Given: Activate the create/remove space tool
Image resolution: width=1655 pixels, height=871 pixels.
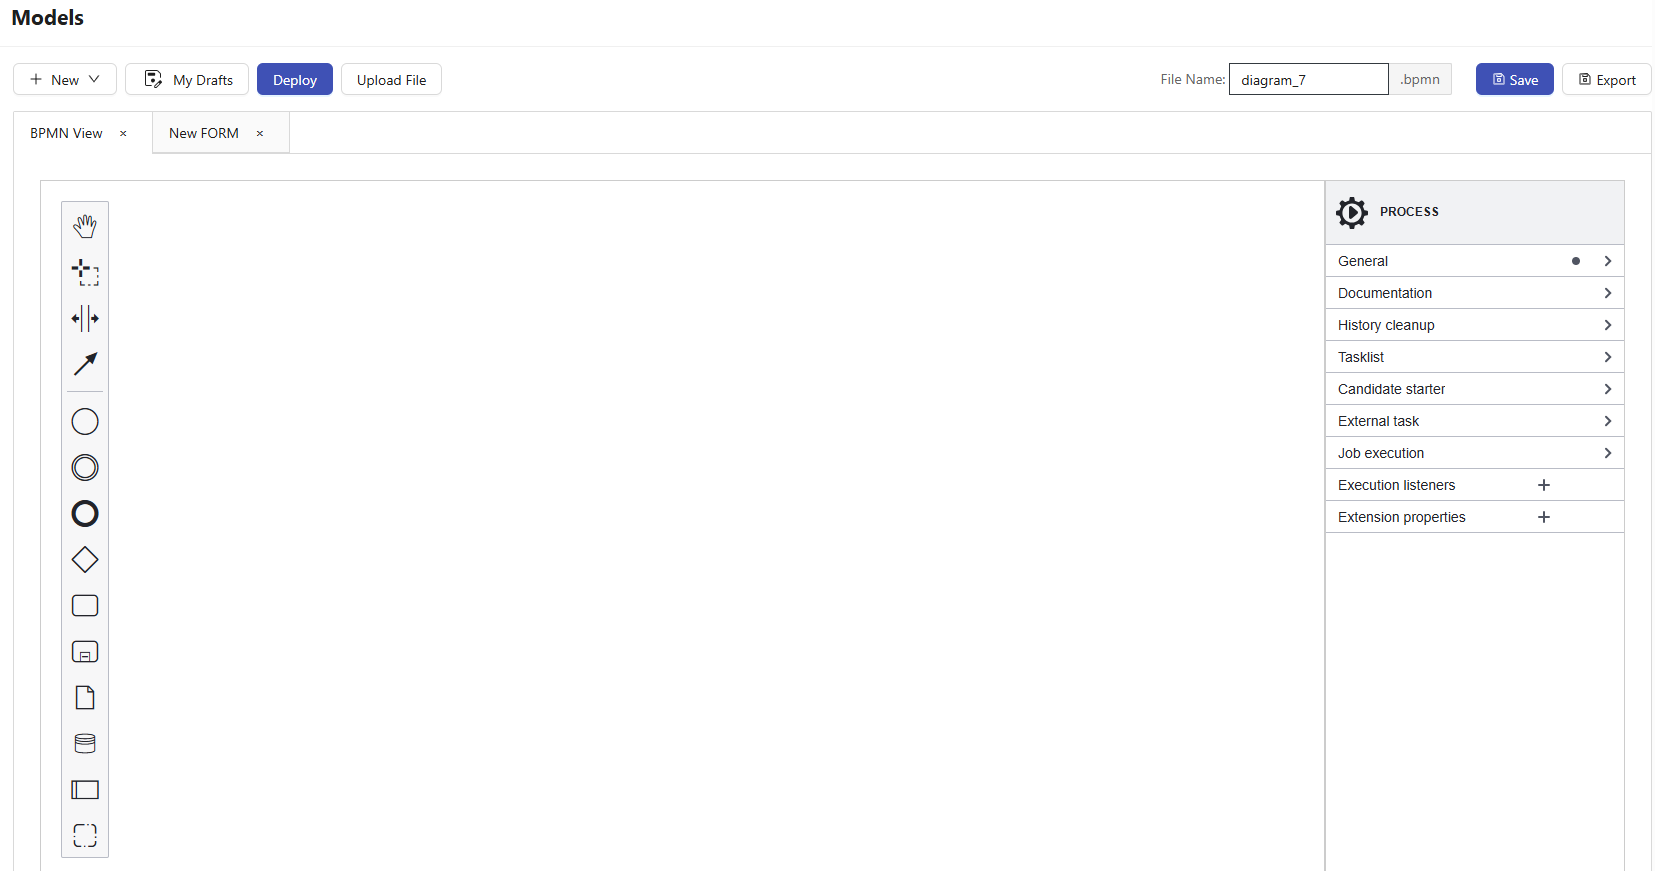Looking at the screenshot, I should point(85,319).
